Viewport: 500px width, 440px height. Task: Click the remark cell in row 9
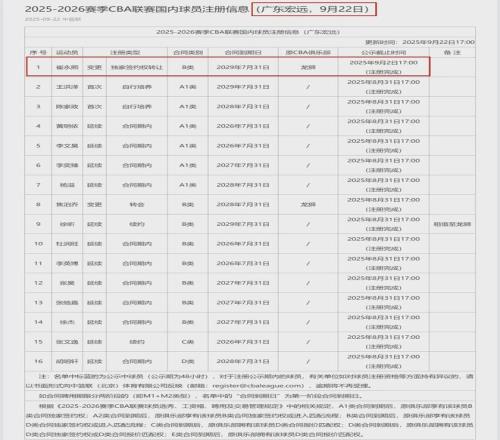point(452,224)
